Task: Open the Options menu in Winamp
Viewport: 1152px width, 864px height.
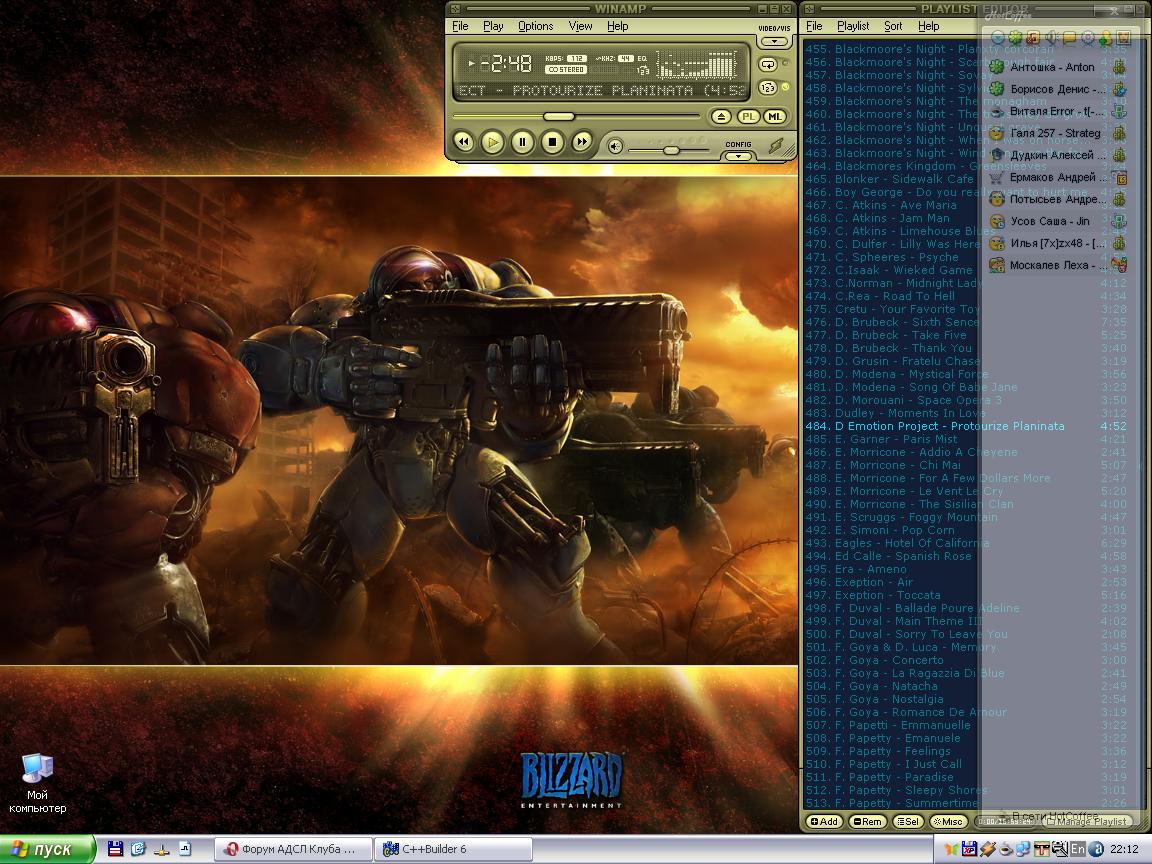Action: coord(535,26)
